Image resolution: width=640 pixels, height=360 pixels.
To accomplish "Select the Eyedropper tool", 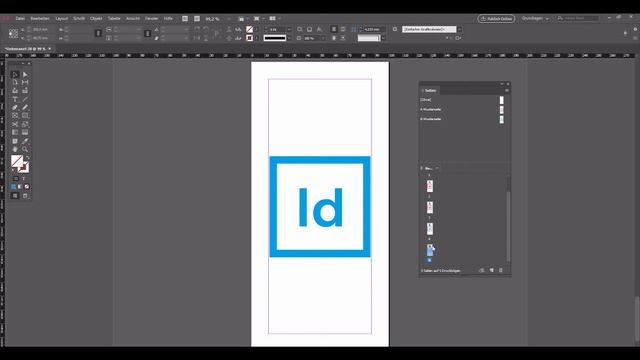I will coord(25,141).
